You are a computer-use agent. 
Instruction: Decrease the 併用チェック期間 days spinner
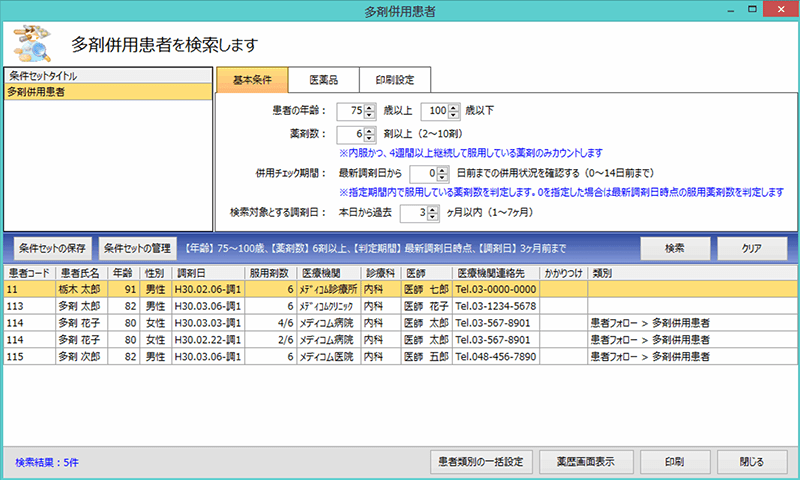point(440,178)
